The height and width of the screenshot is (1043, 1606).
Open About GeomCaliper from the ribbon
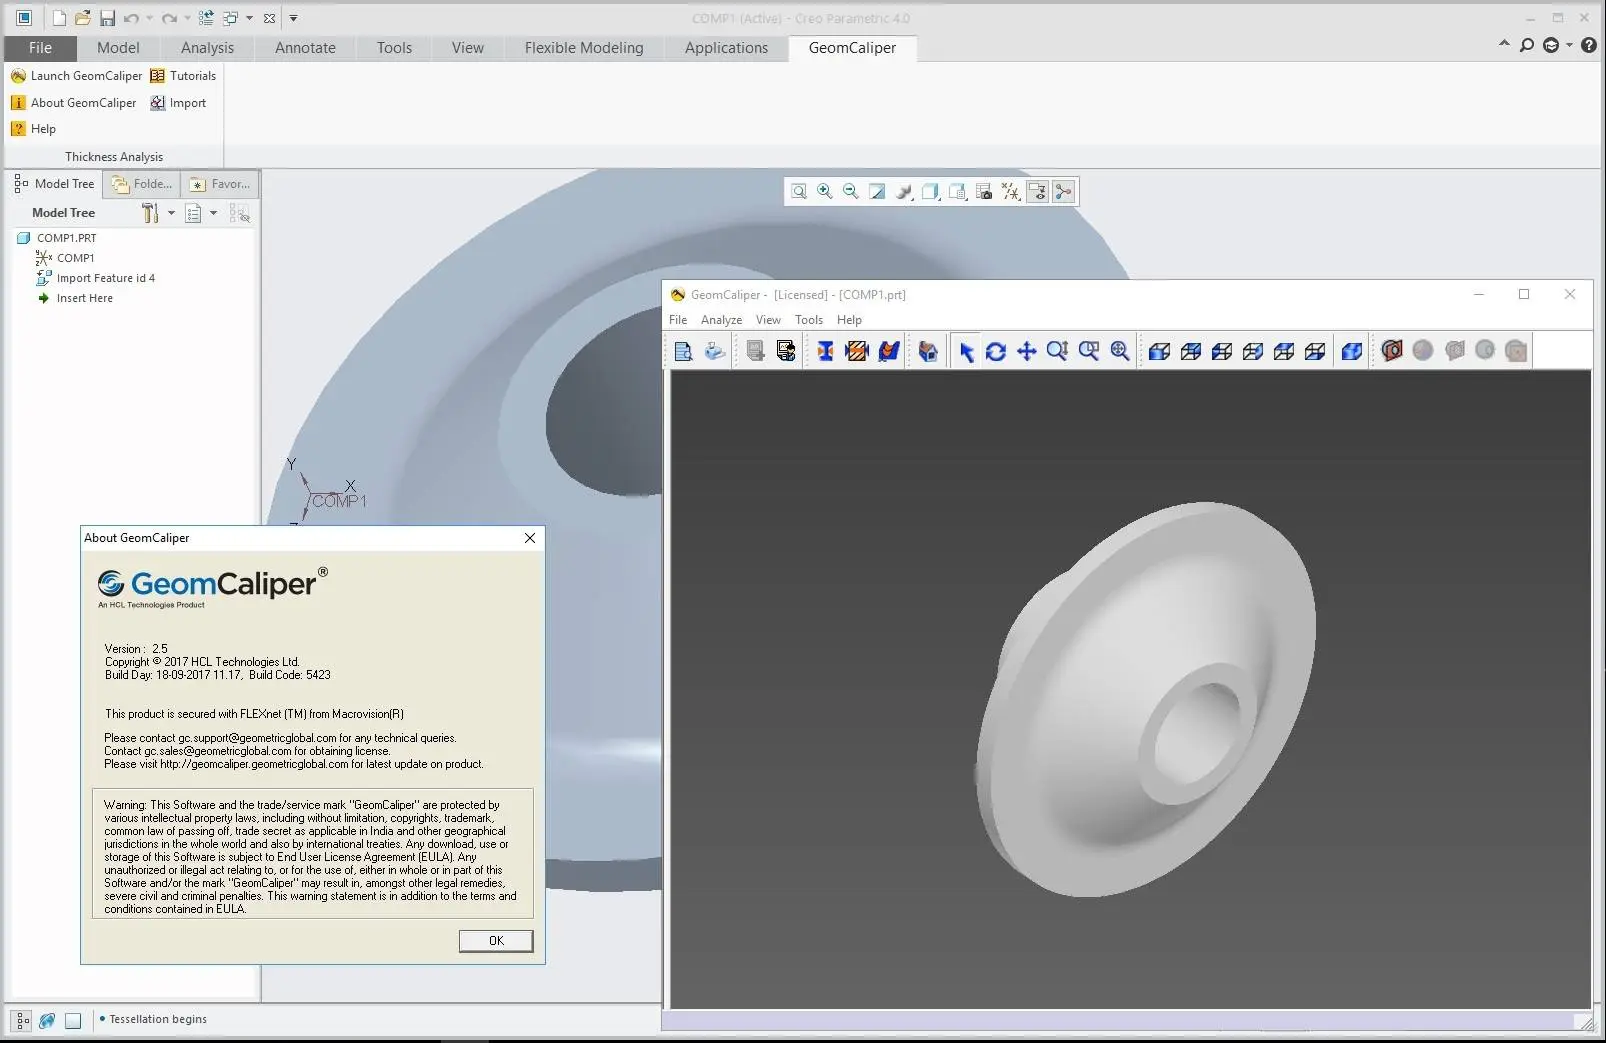tap(74, 103)
